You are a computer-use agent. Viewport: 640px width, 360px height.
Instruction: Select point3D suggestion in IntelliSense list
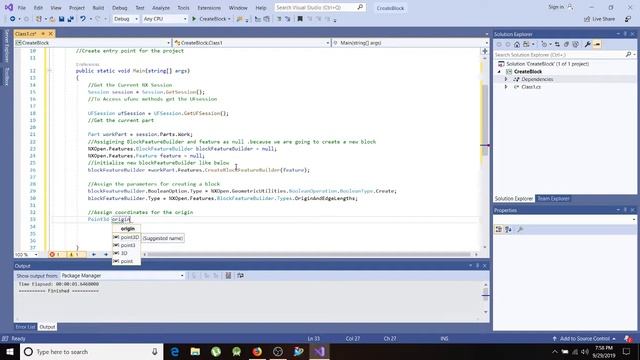click(126, 237)
